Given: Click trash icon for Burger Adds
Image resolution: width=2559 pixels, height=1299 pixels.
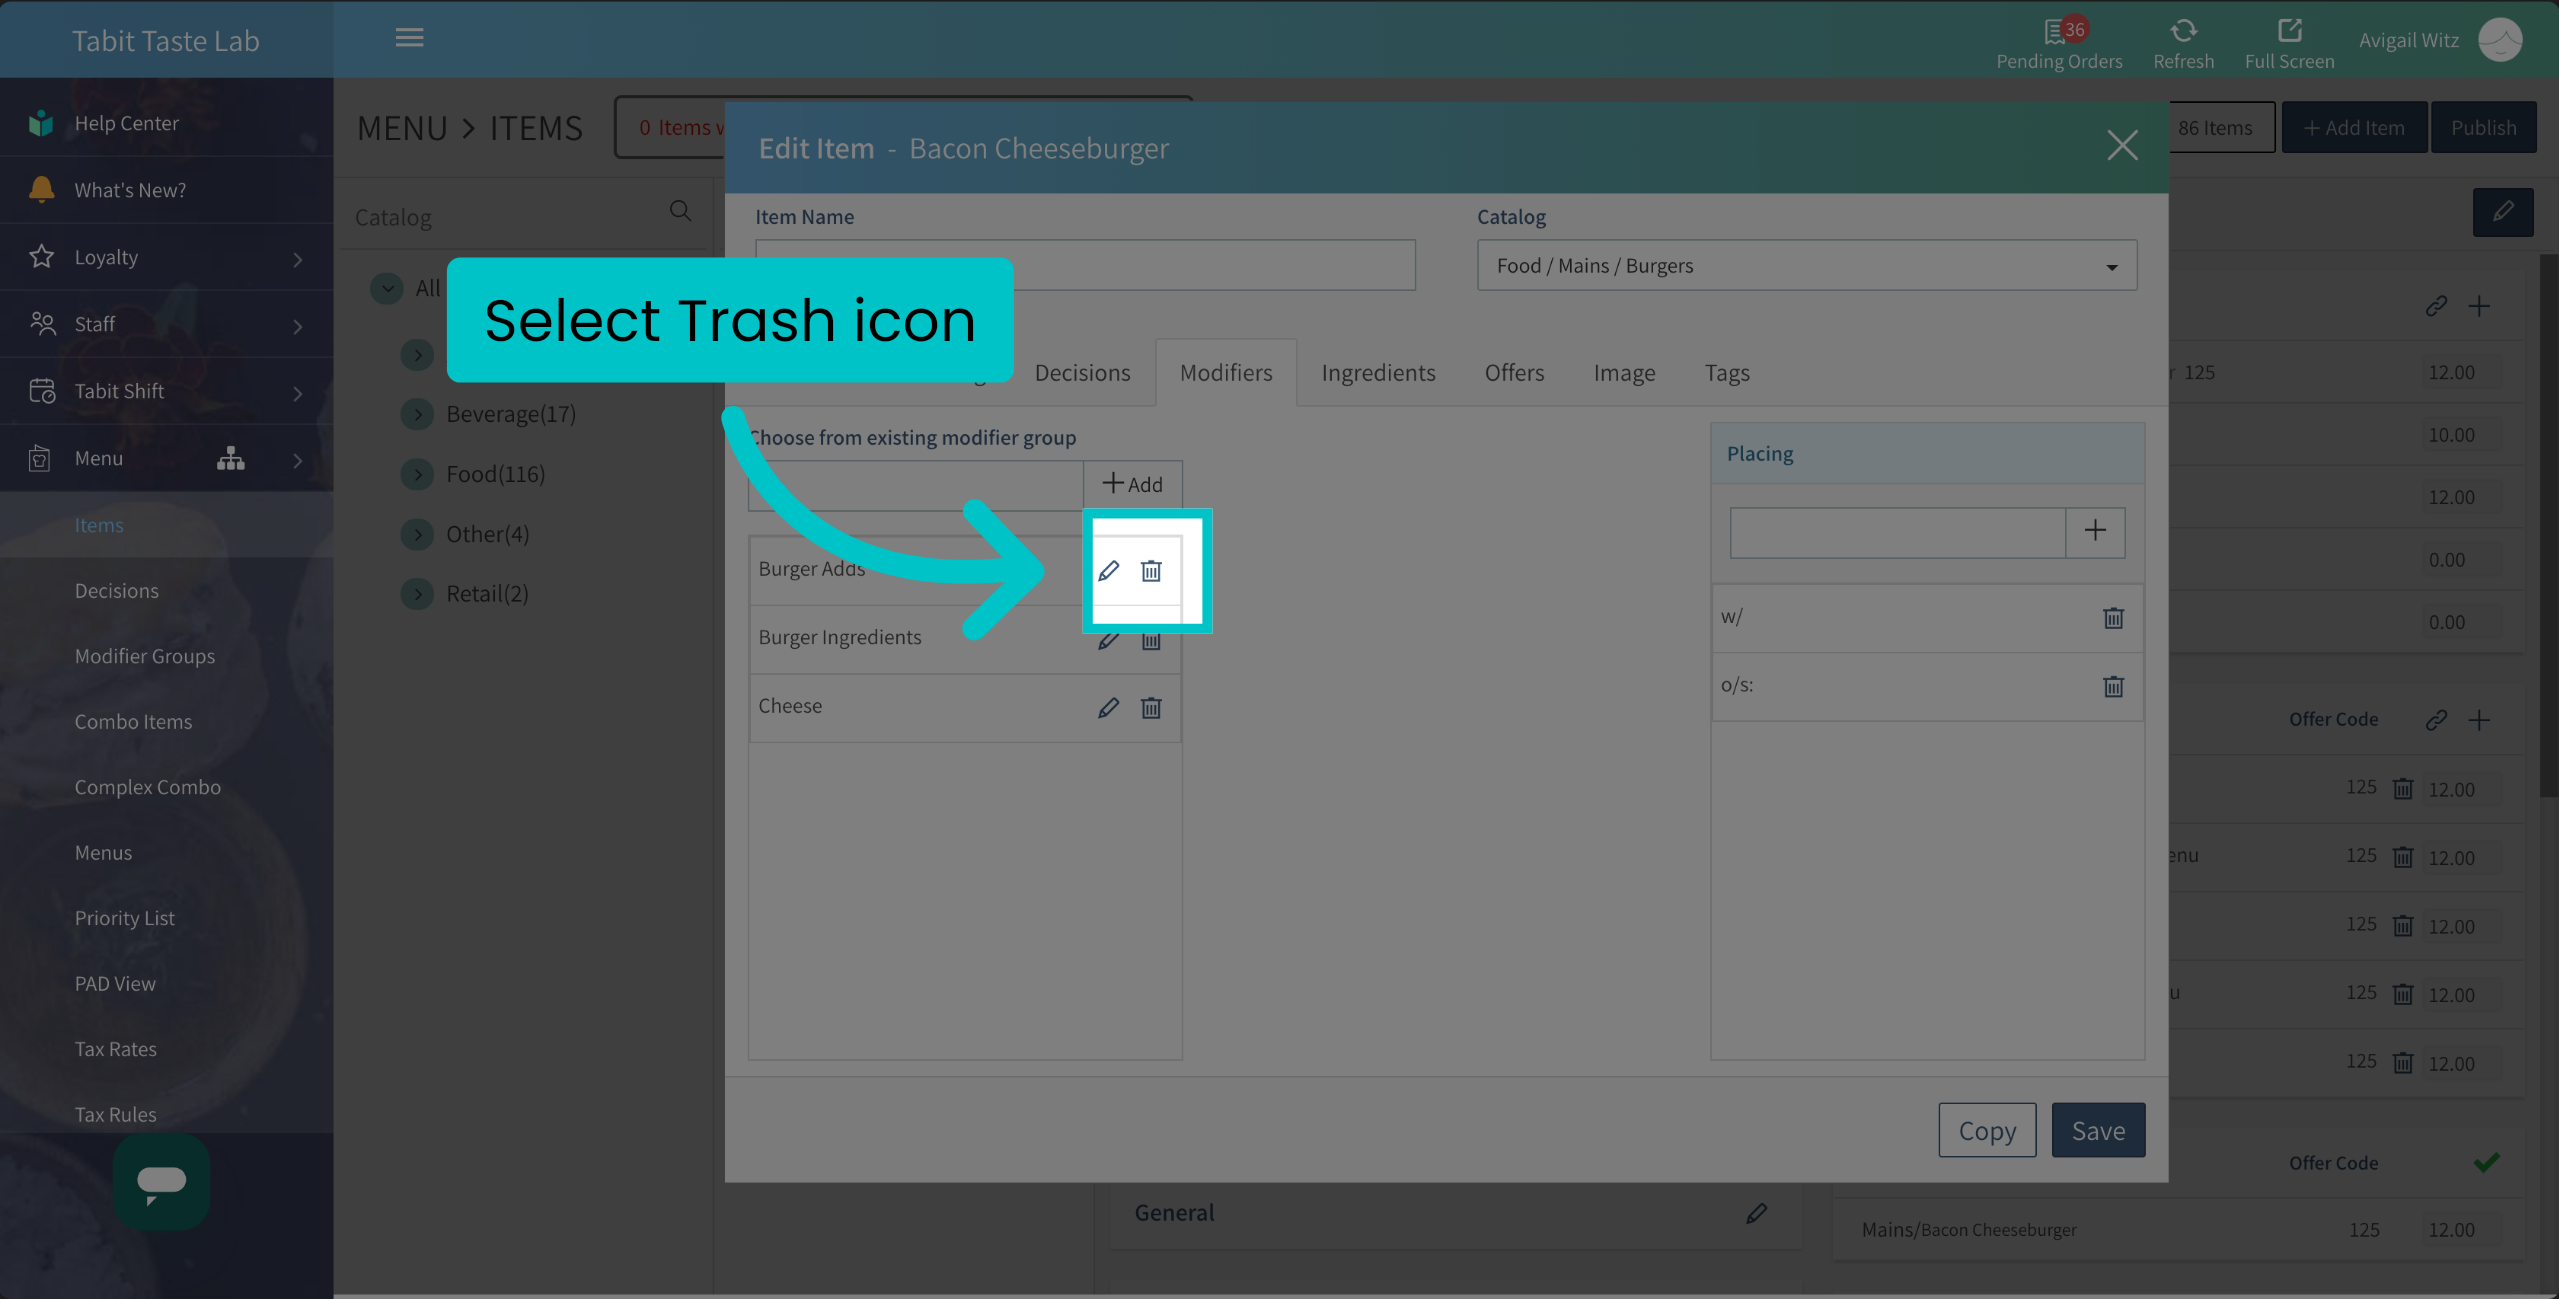Looking at the screenshot, I should [1151, 571].
